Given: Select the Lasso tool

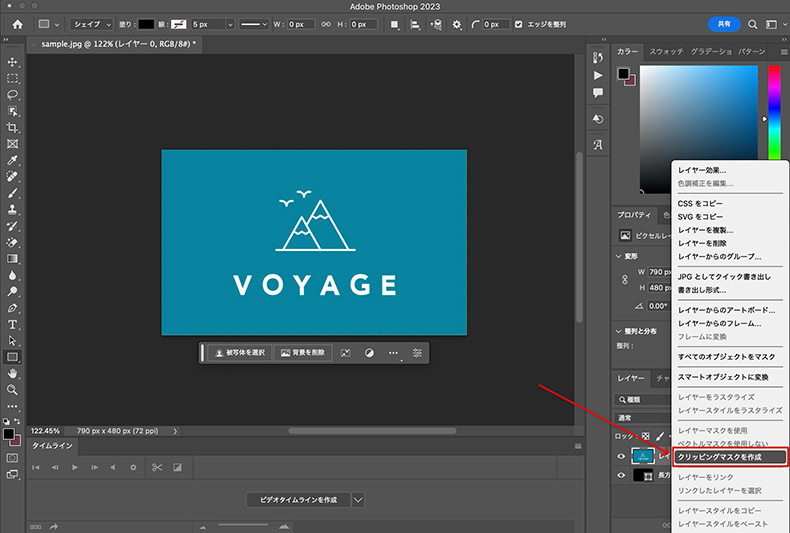Looking at the screenshot, I should pos(13,94).
